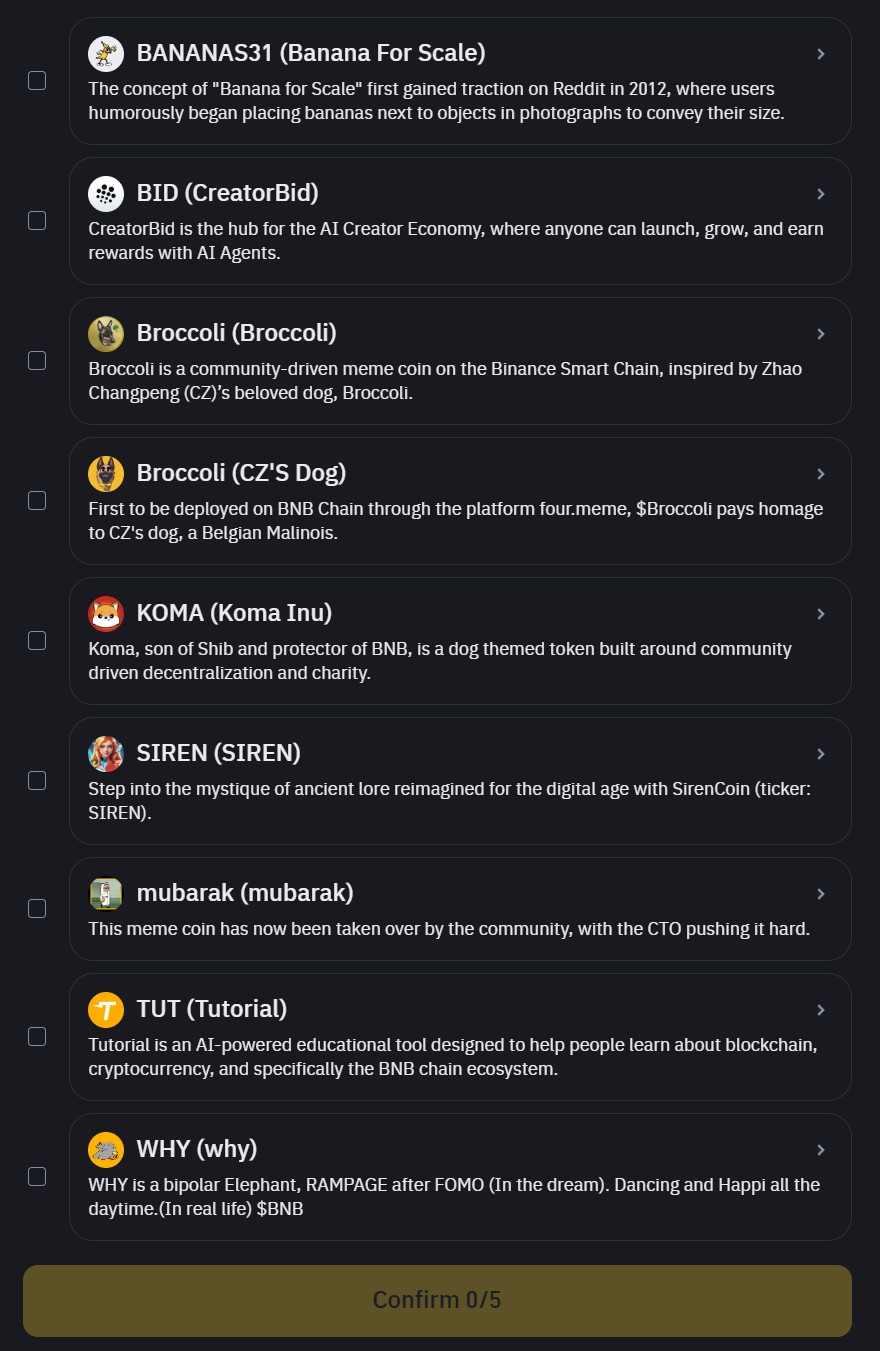The height and width of the screenshot is (1351, 880).
Task: Click the WHY elephant token icon
Action: (x=106, y=1149)
